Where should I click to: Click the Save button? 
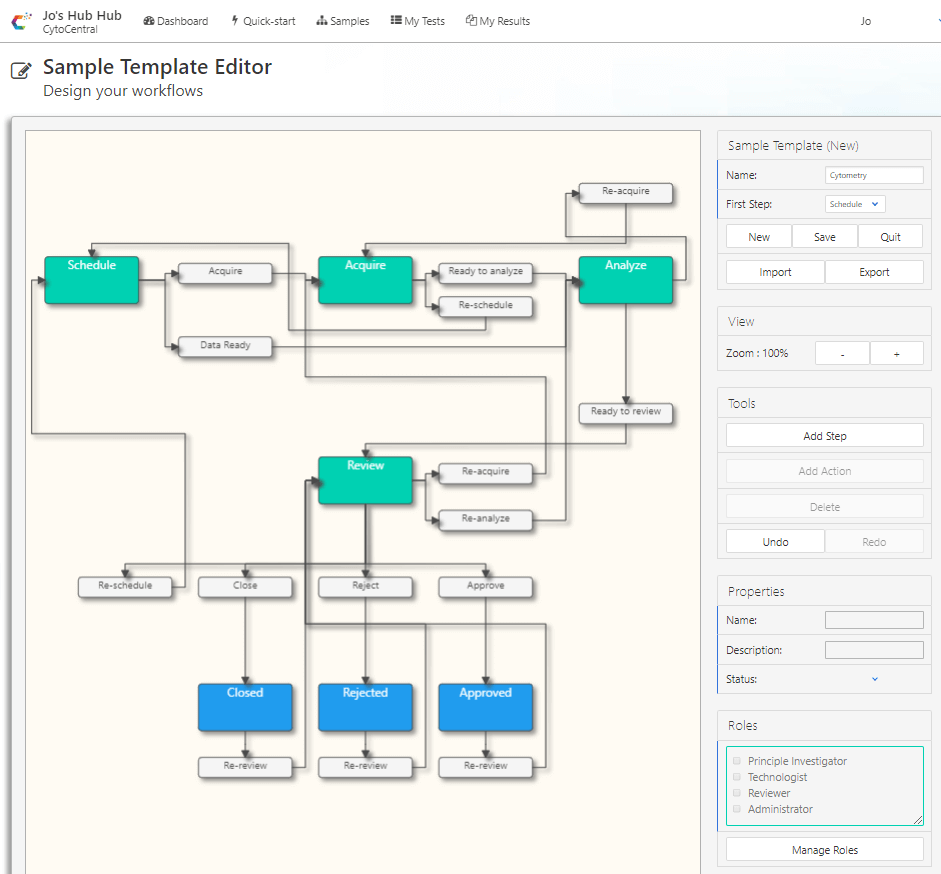click(x=825, y=237)
